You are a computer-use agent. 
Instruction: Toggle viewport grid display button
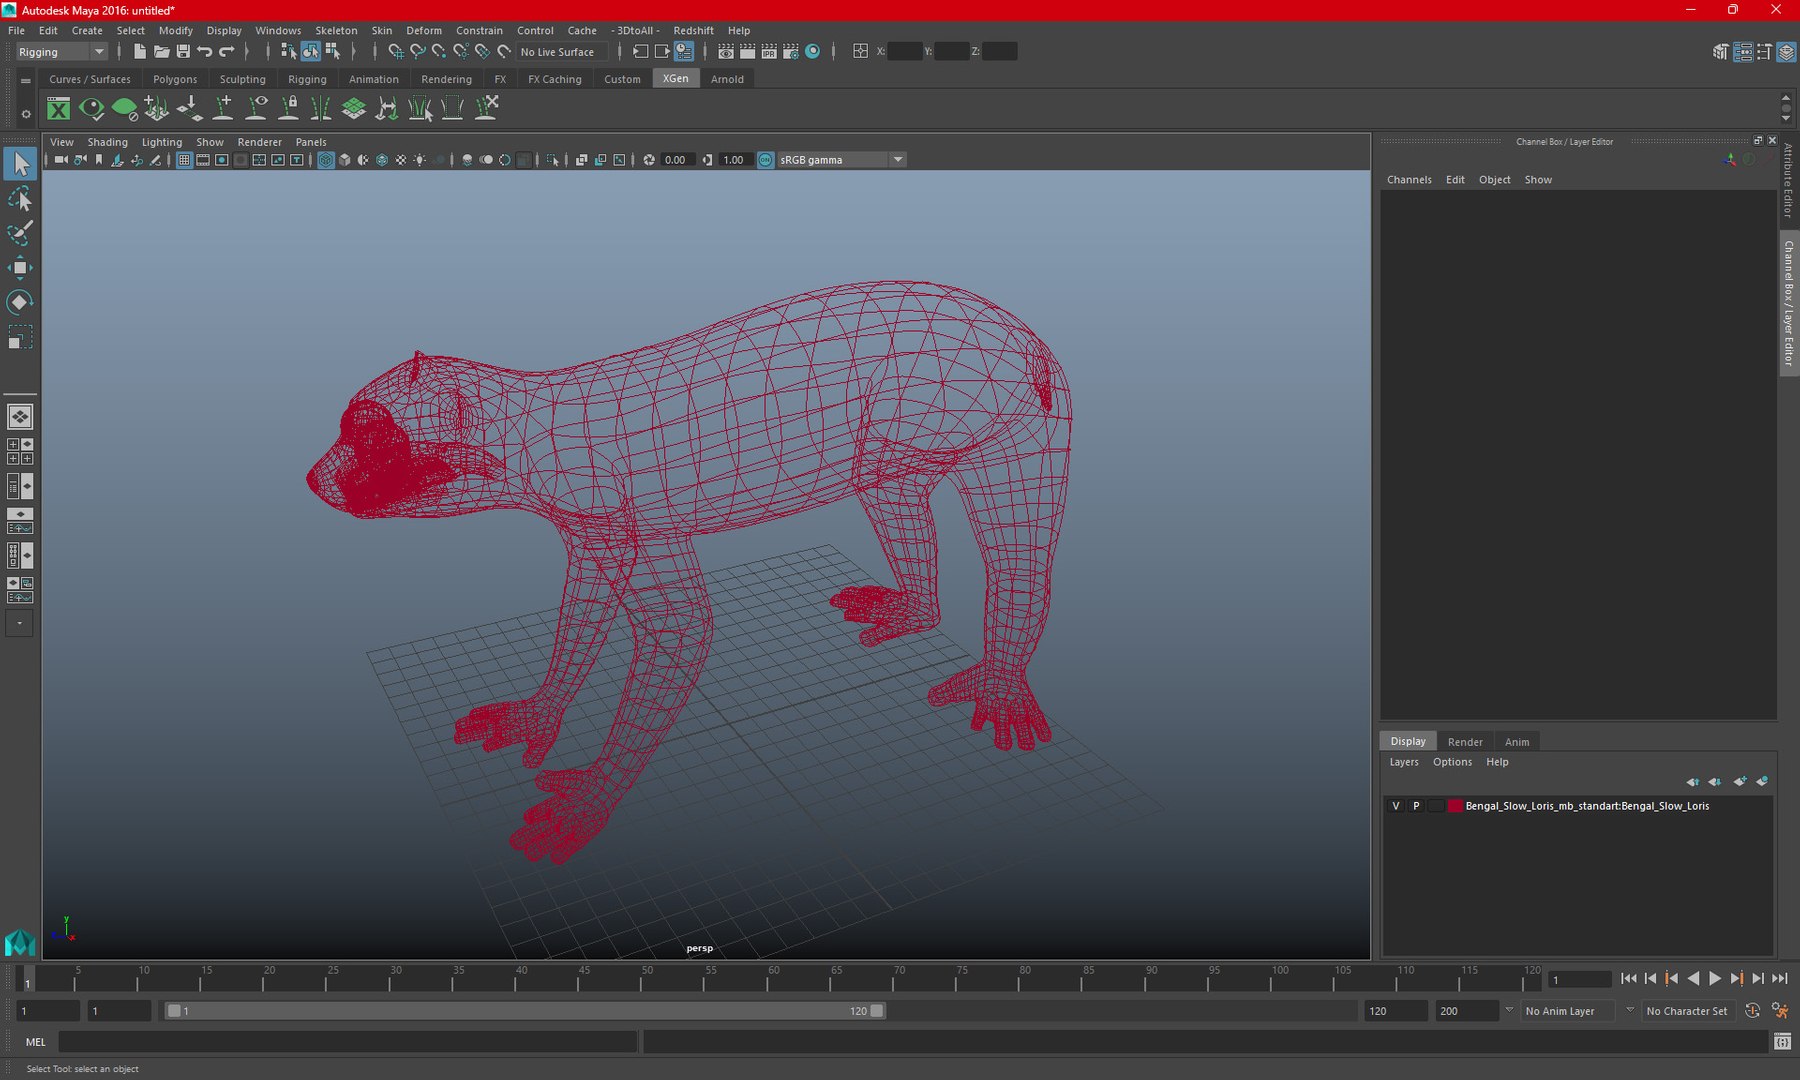[x=184, y=160]
